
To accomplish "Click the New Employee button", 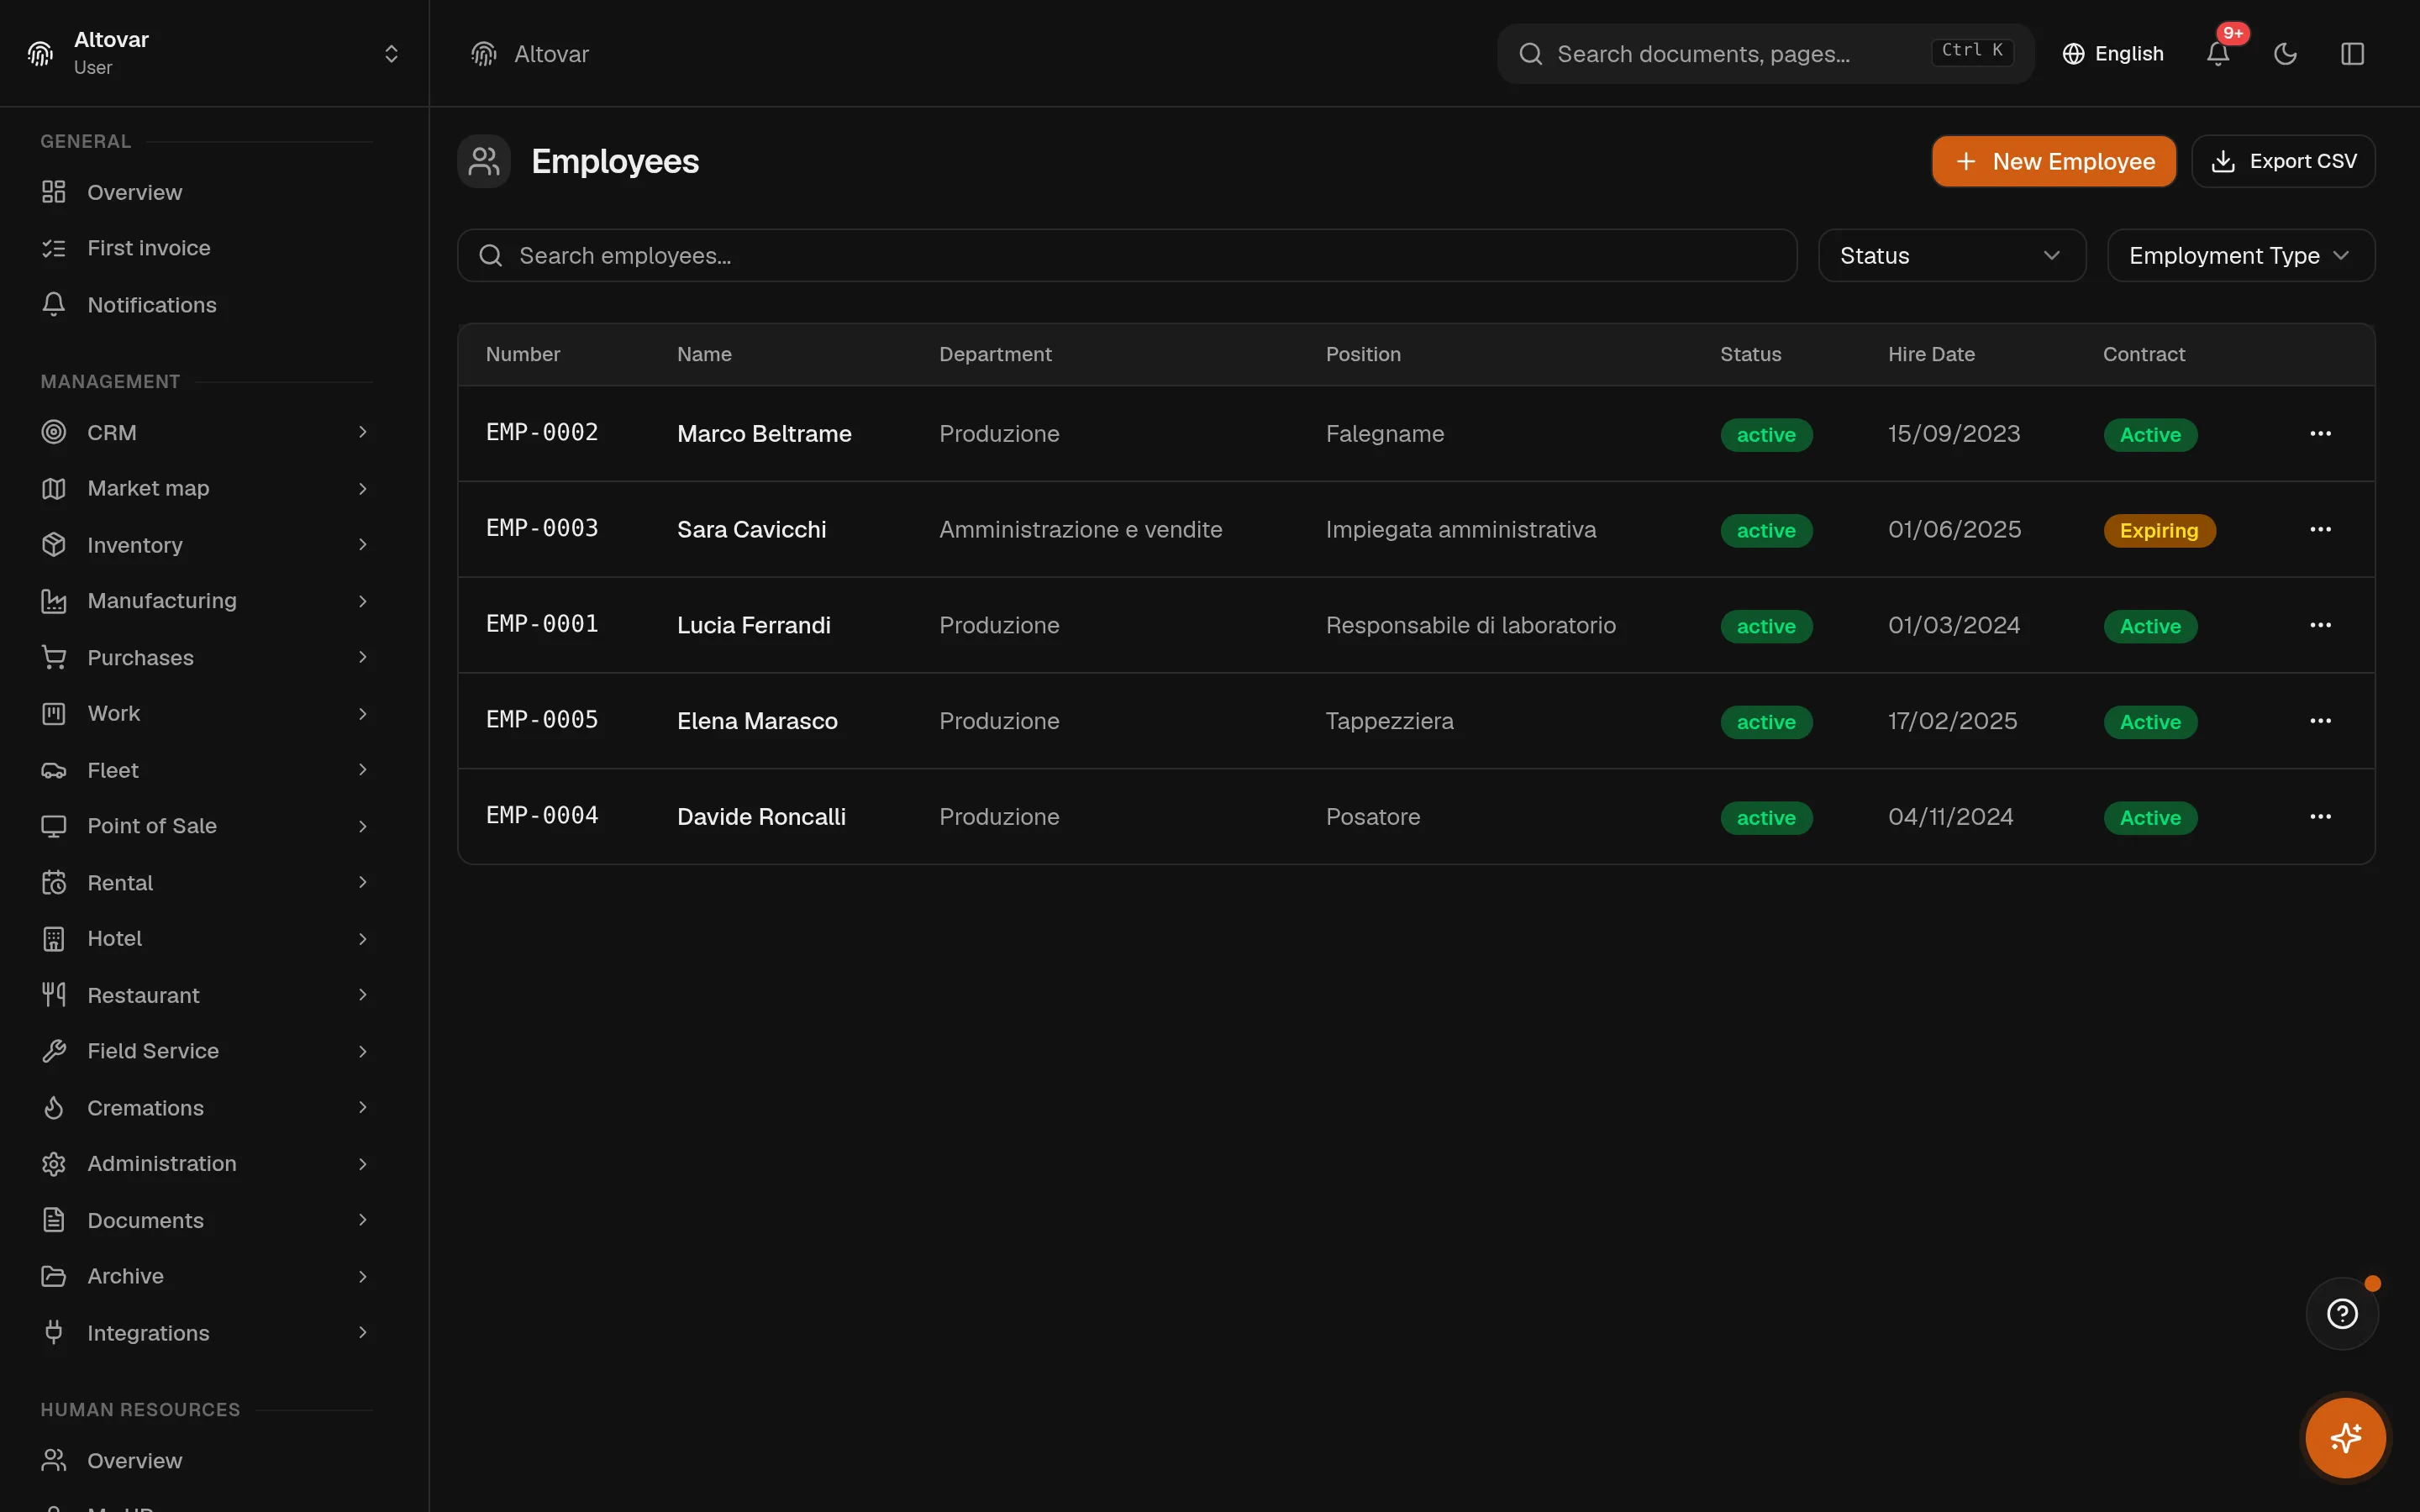I will point(2053,161).
